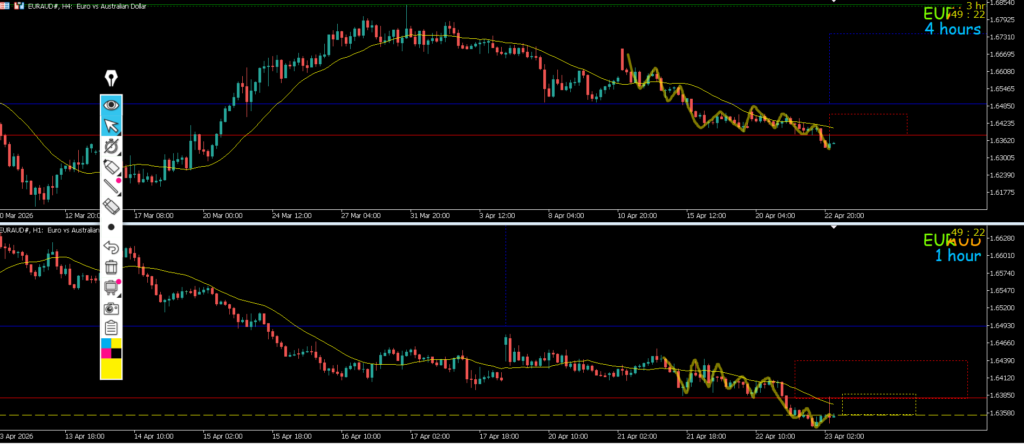The image size is (1024, 444).
Task: Take a screenshot with the camera icon
Action: click(111, 308)
